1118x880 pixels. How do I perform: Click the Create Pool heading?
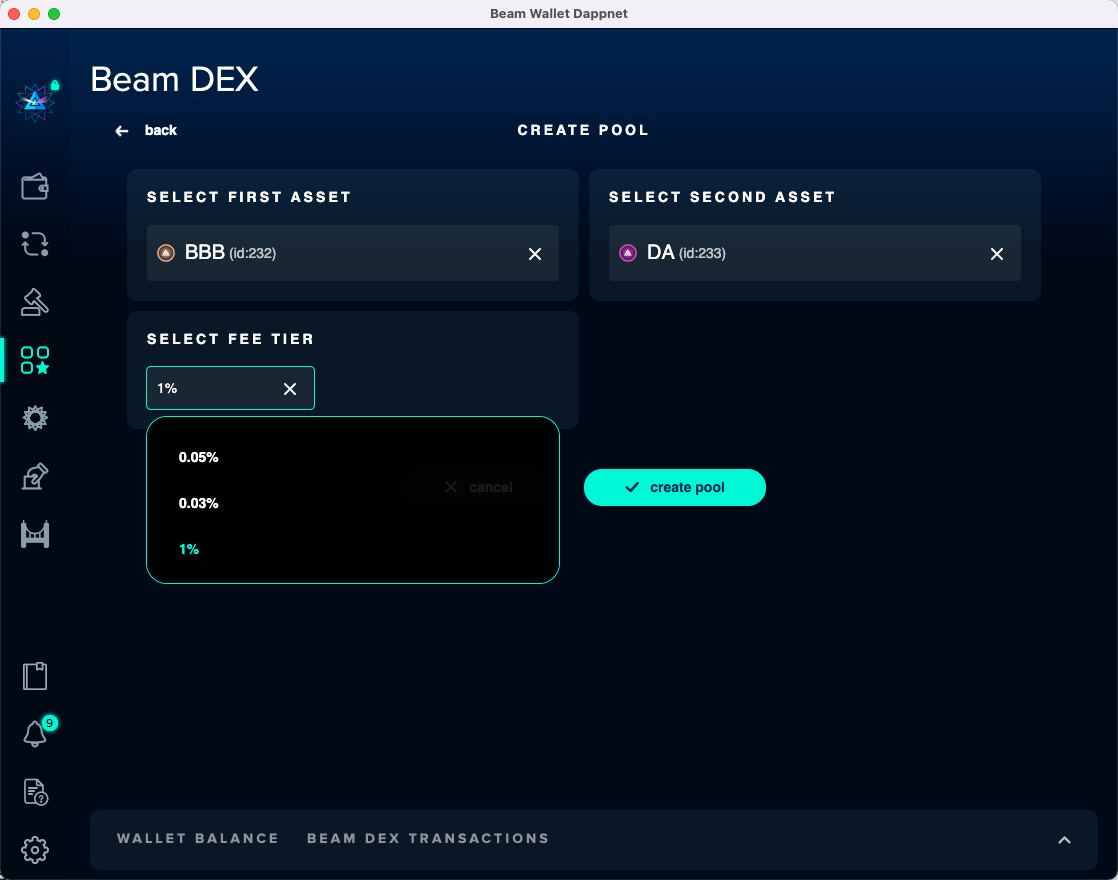click(x=583, y=130)
